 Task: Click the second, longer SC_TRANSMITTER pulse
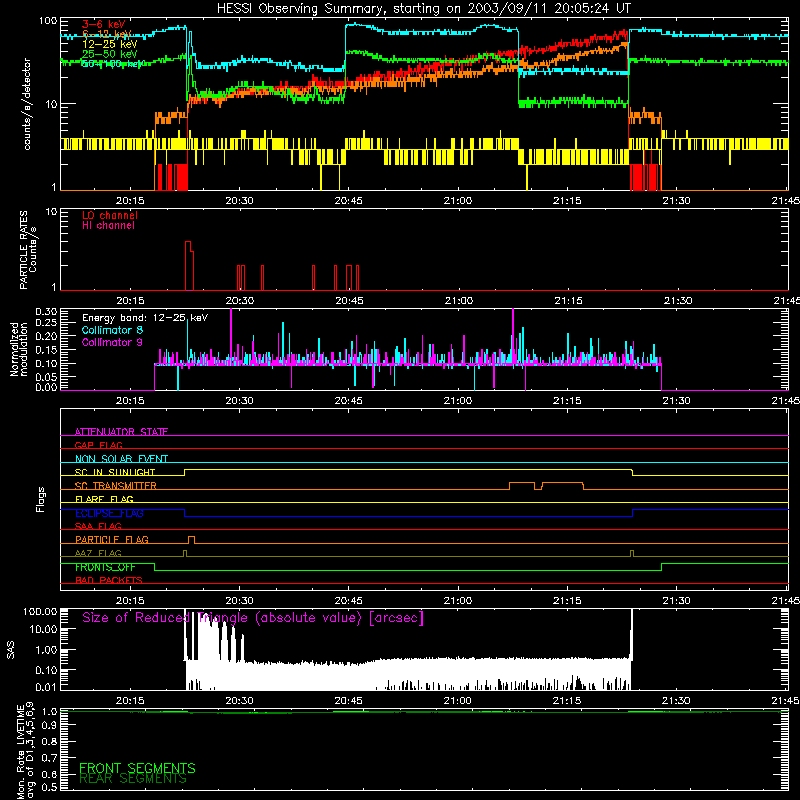(562, 485)
